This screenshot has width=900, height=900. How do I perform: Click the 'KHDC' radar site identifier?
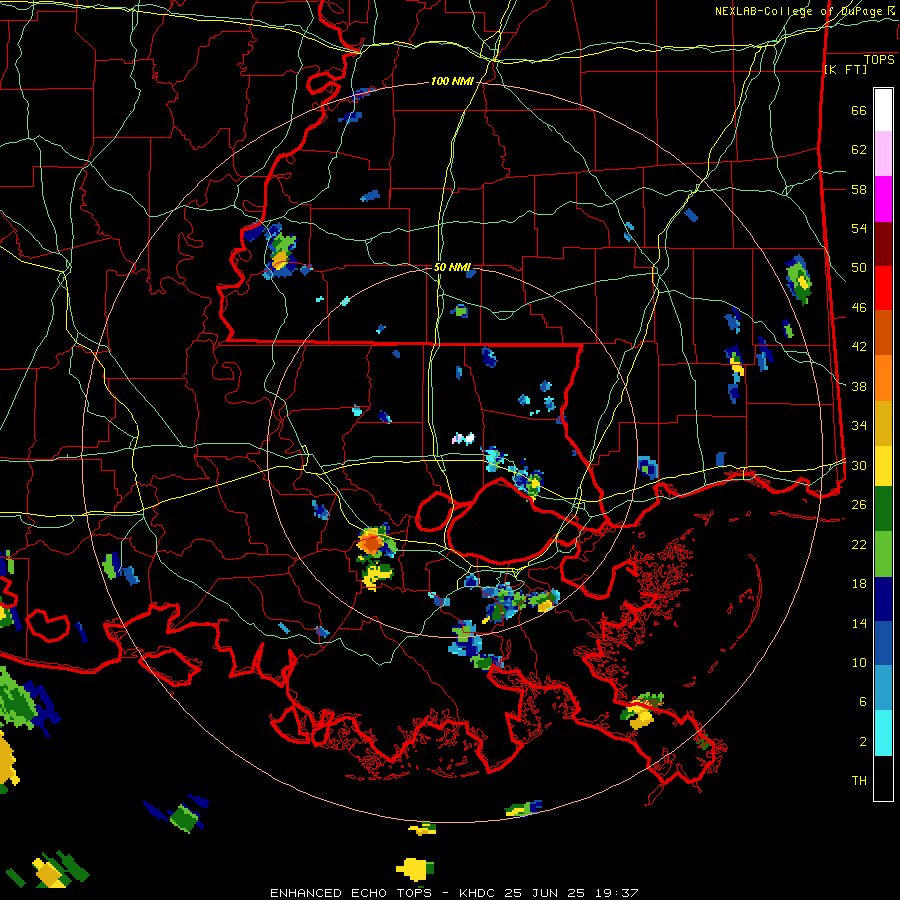pos(478,893)
